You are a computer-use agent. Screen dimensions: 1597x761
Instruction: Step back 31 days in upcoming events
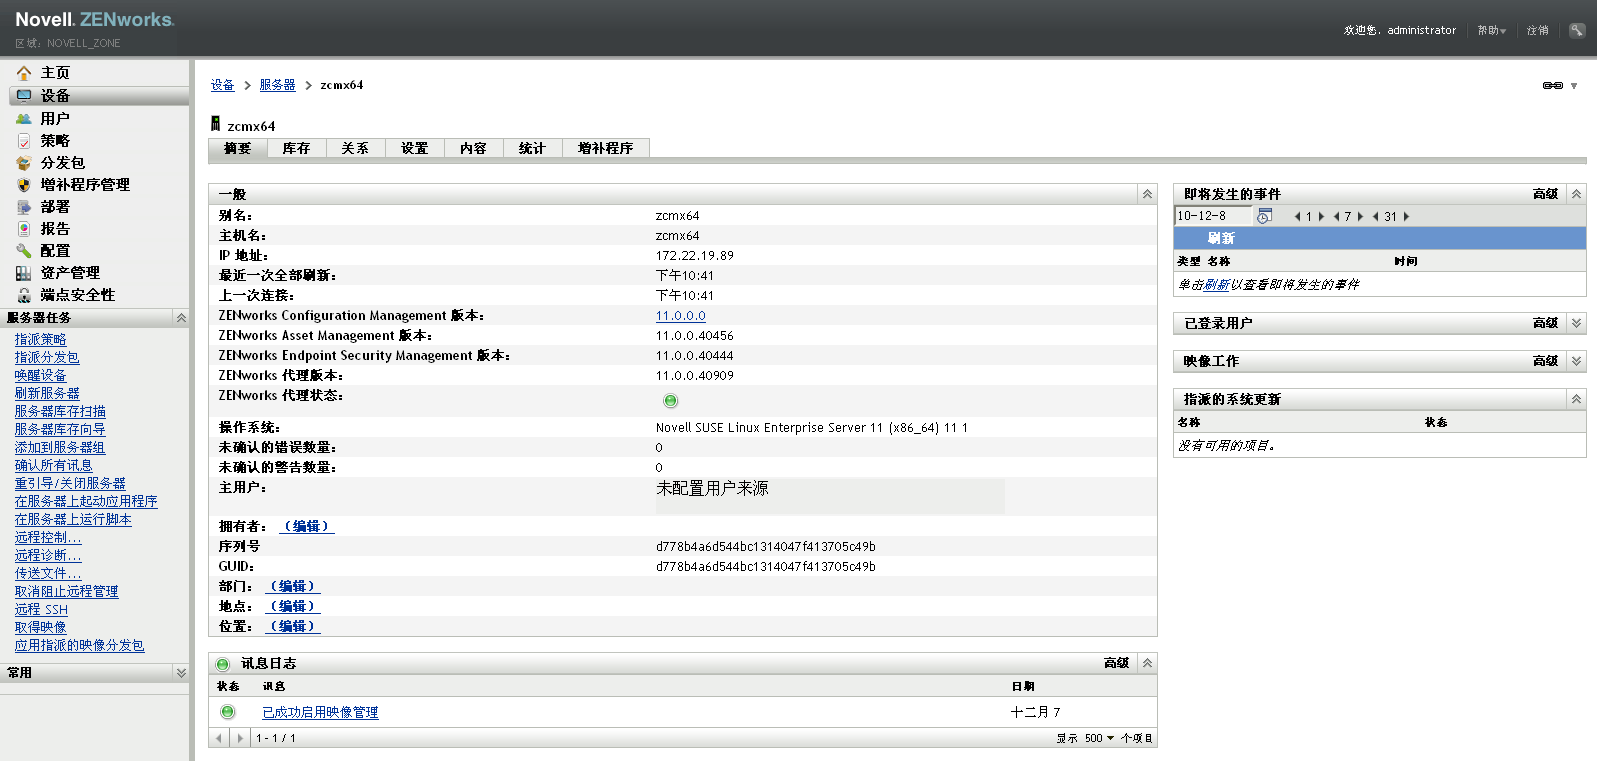pyautogui.click(x=1376, y=216)
